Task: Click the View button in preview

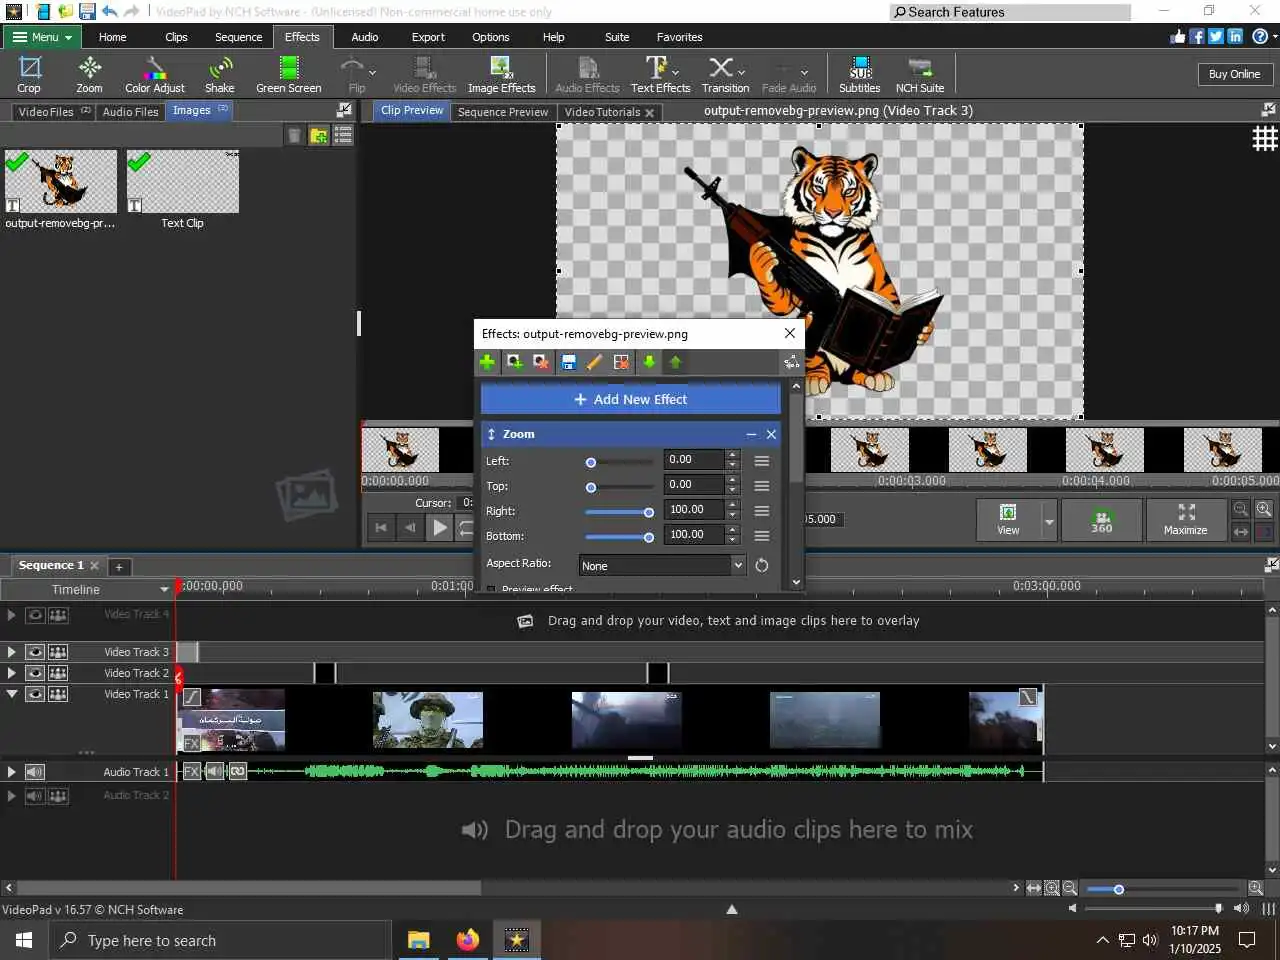Action: pos(1008,520)
